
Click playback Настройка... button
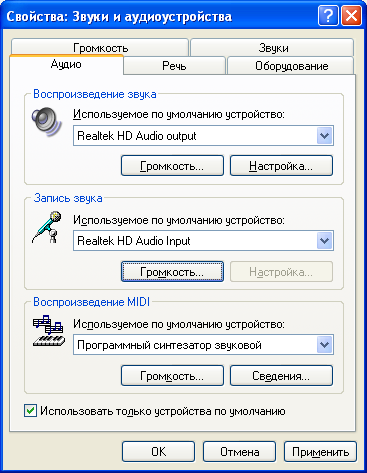coord(281,166)
